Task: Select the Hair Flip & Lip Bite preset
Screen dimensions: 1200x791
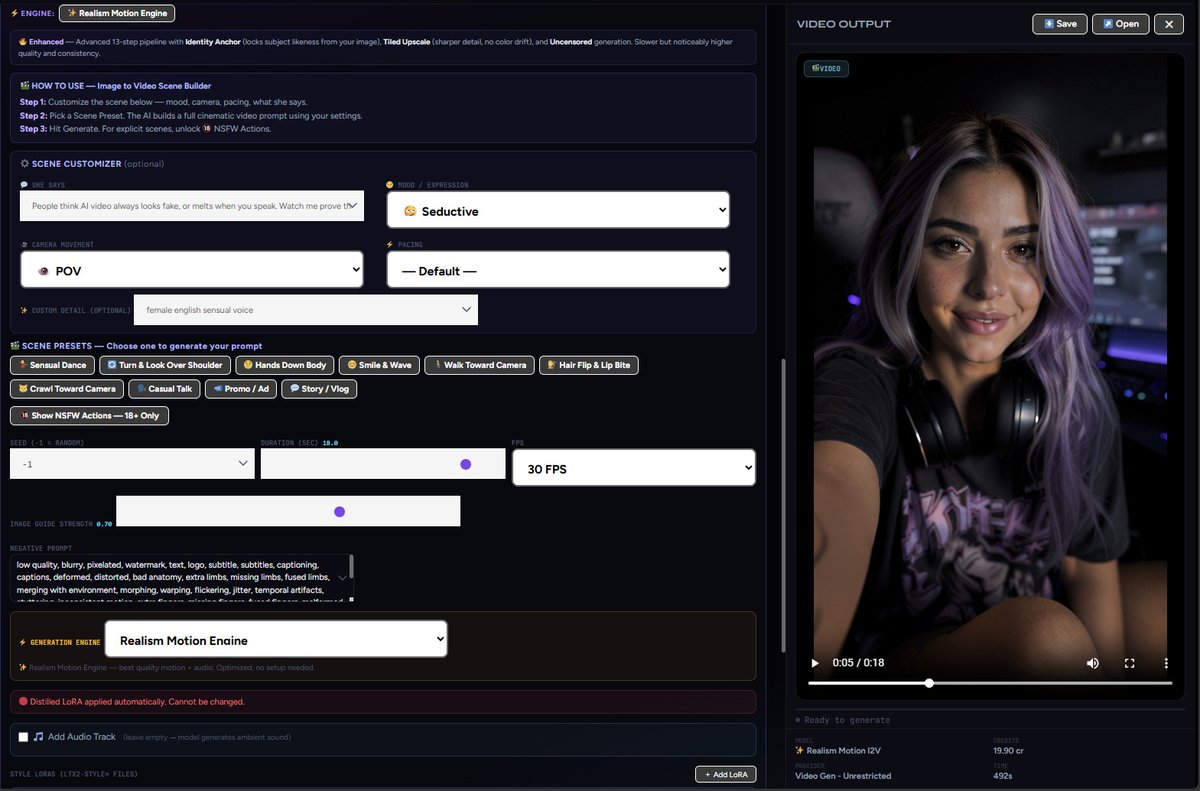Action: point(588,365)
